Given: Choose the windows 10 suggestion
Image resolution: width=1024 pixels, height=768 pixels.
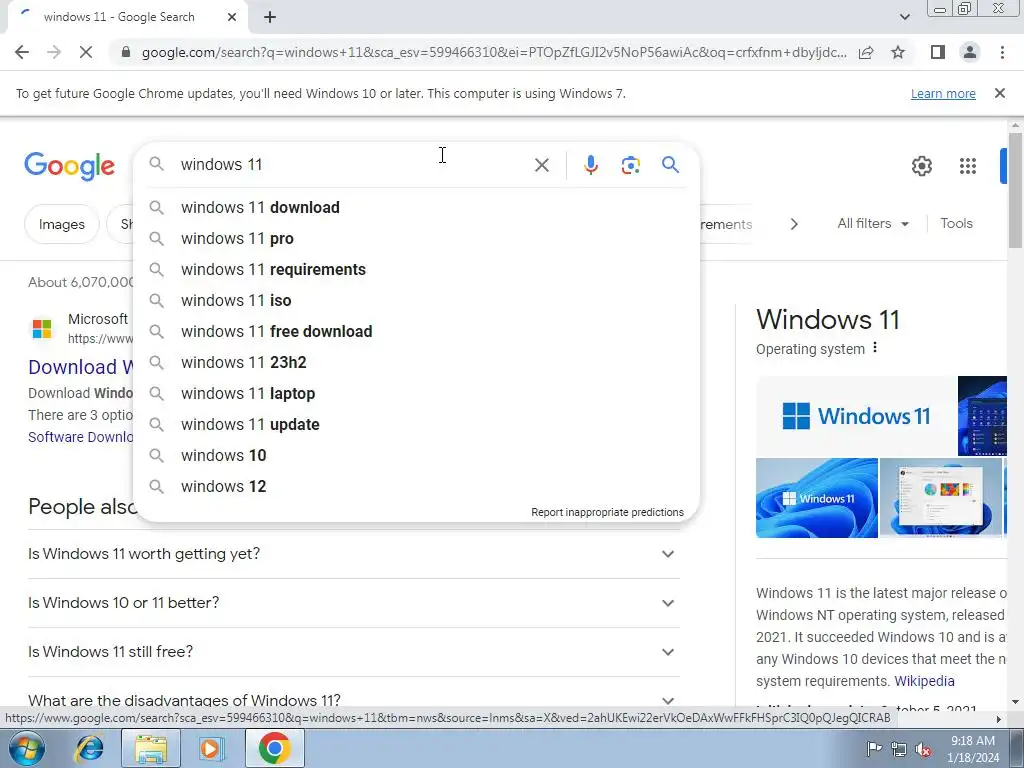Looking at the screenshot, I should pos(416,455).
